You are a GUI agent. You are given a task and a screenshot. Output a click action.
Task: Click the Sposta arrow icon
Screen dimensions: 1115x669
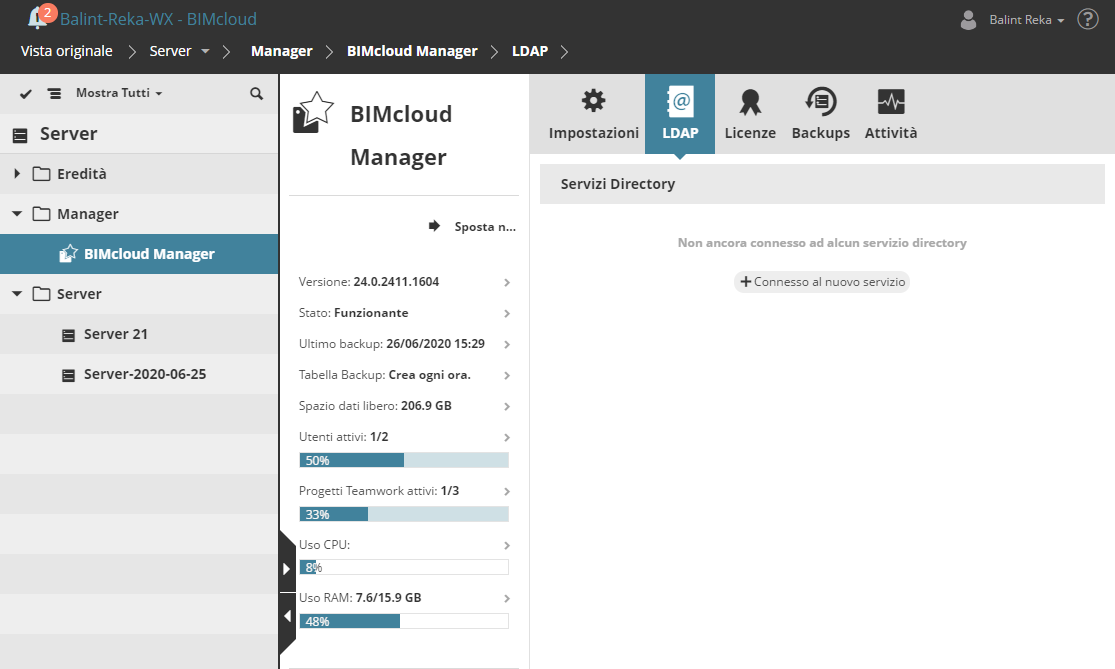434,226
